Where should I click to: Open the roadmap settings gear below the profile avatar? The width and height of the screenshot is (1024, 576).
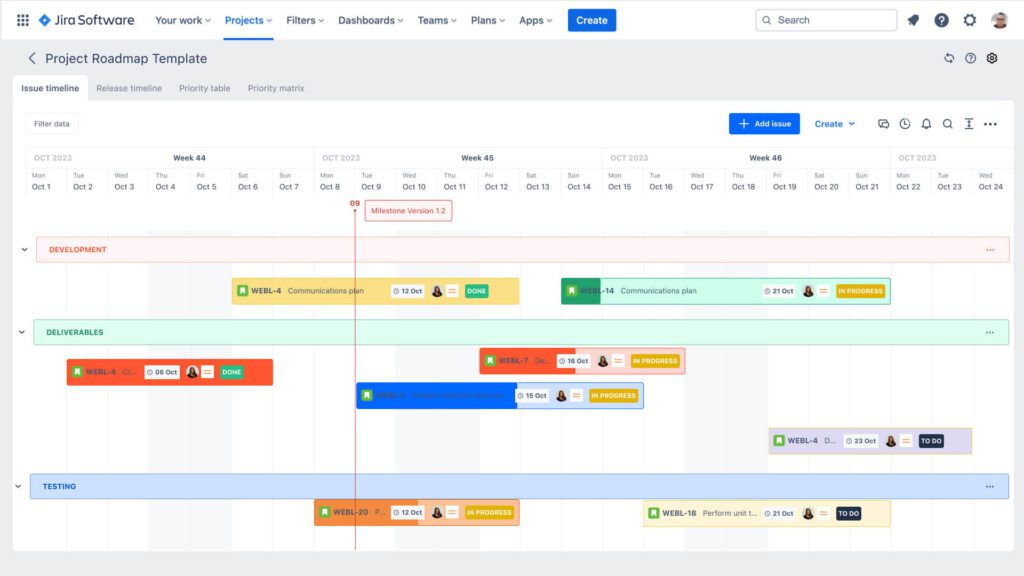point(992,58)
